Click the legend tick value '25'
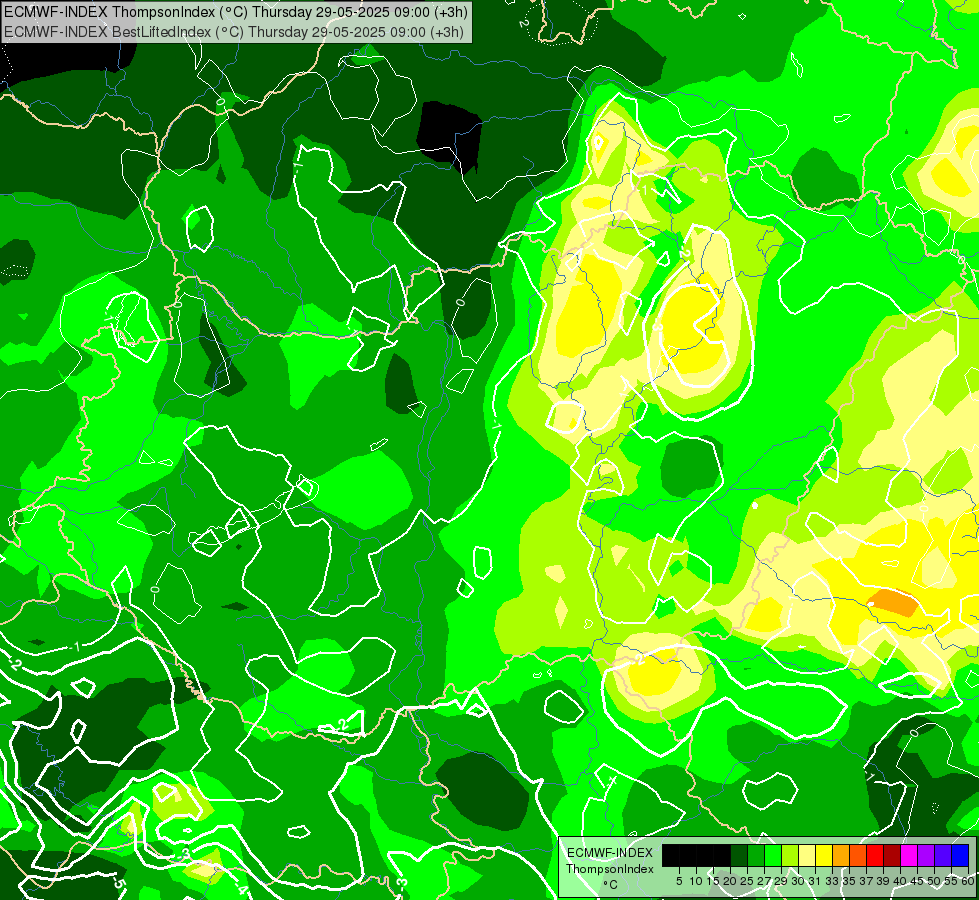979x900 pixels. tap(747, 881)
